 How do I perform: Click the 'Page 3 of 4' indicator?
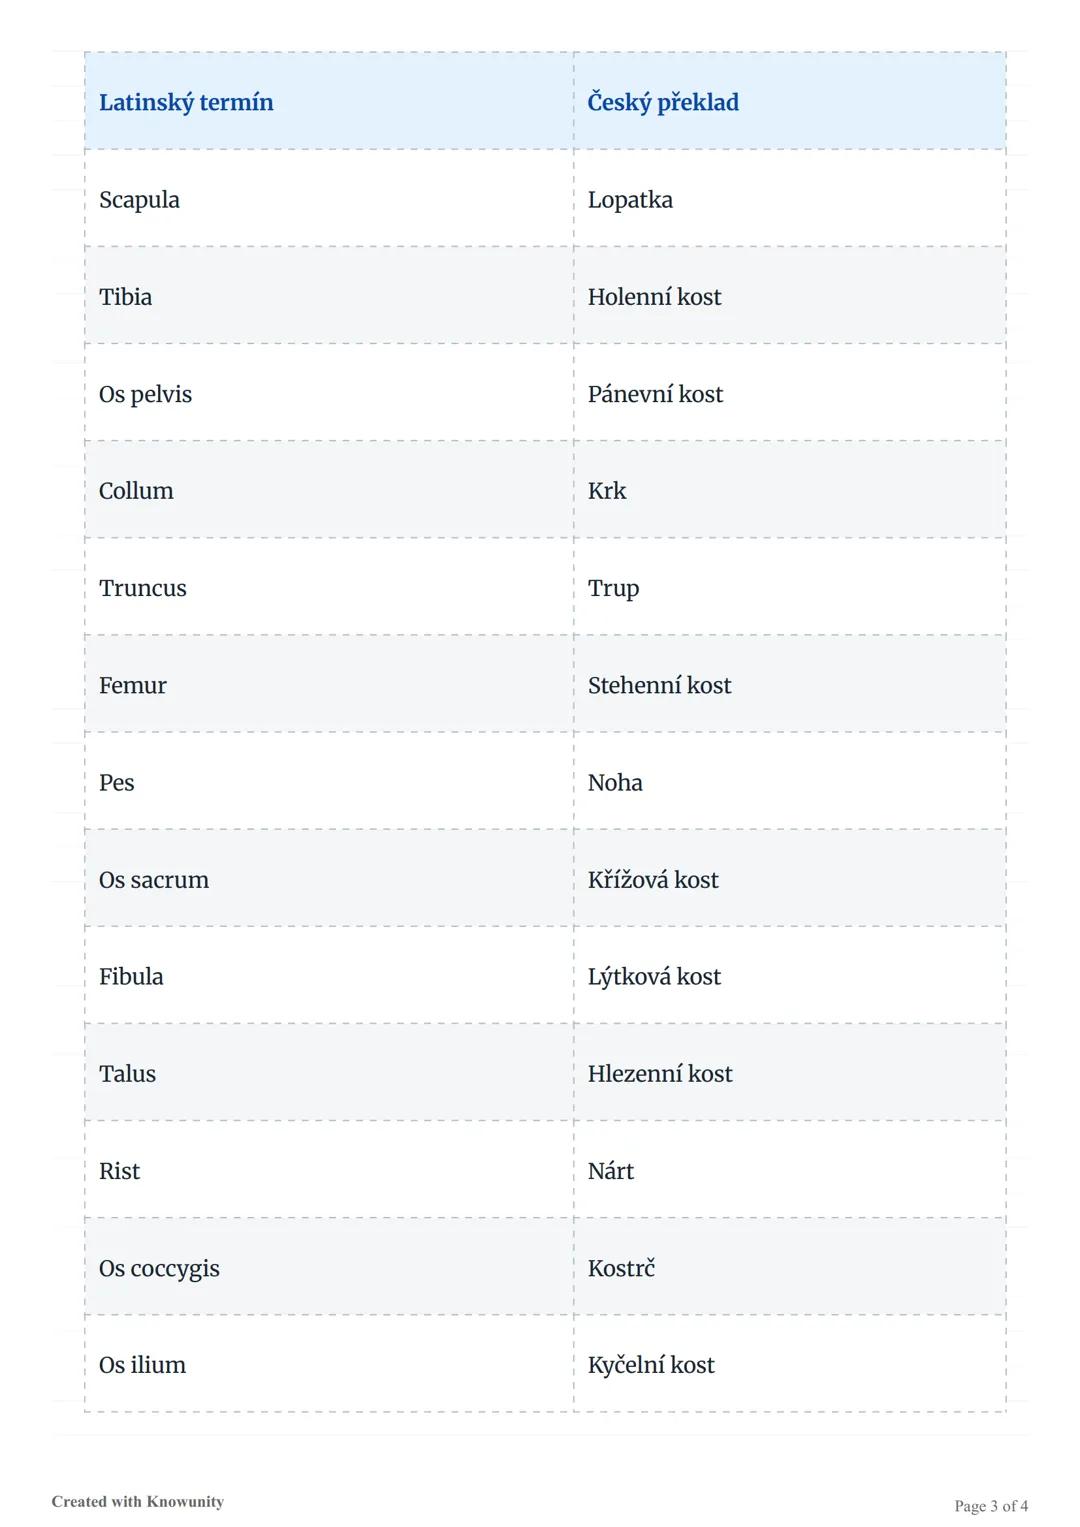point(990,1506)
